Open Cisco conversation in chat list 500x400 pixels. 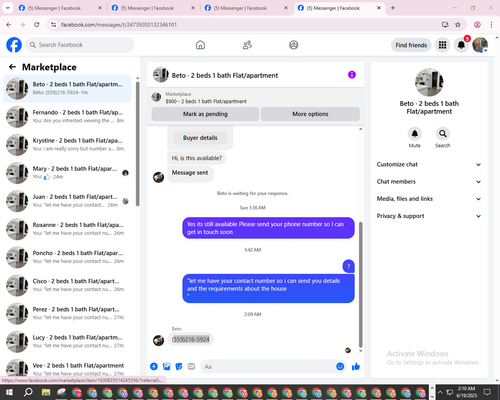click(x=67, y=285)
